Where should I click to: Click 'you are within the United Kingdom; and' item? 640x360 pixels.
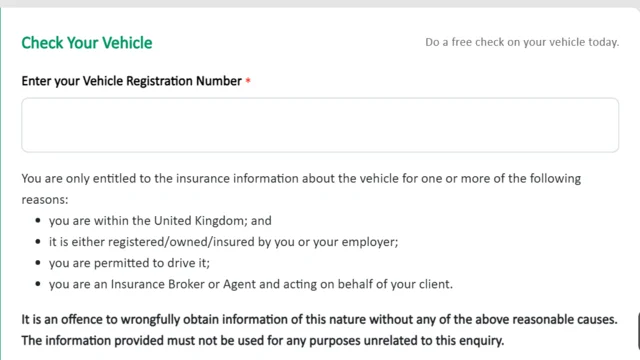pyautogui.click(x=160, y=221)
